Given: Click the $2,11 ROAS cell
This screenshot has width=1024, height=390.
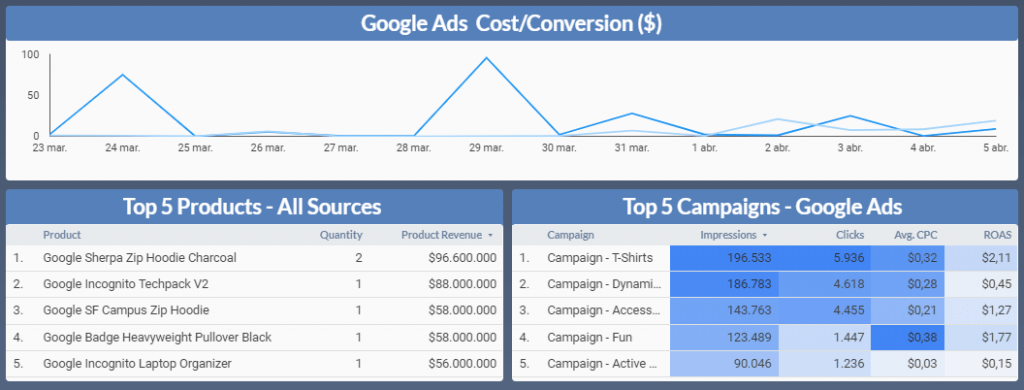Looking at the screenshot, I should click(981, 258).
